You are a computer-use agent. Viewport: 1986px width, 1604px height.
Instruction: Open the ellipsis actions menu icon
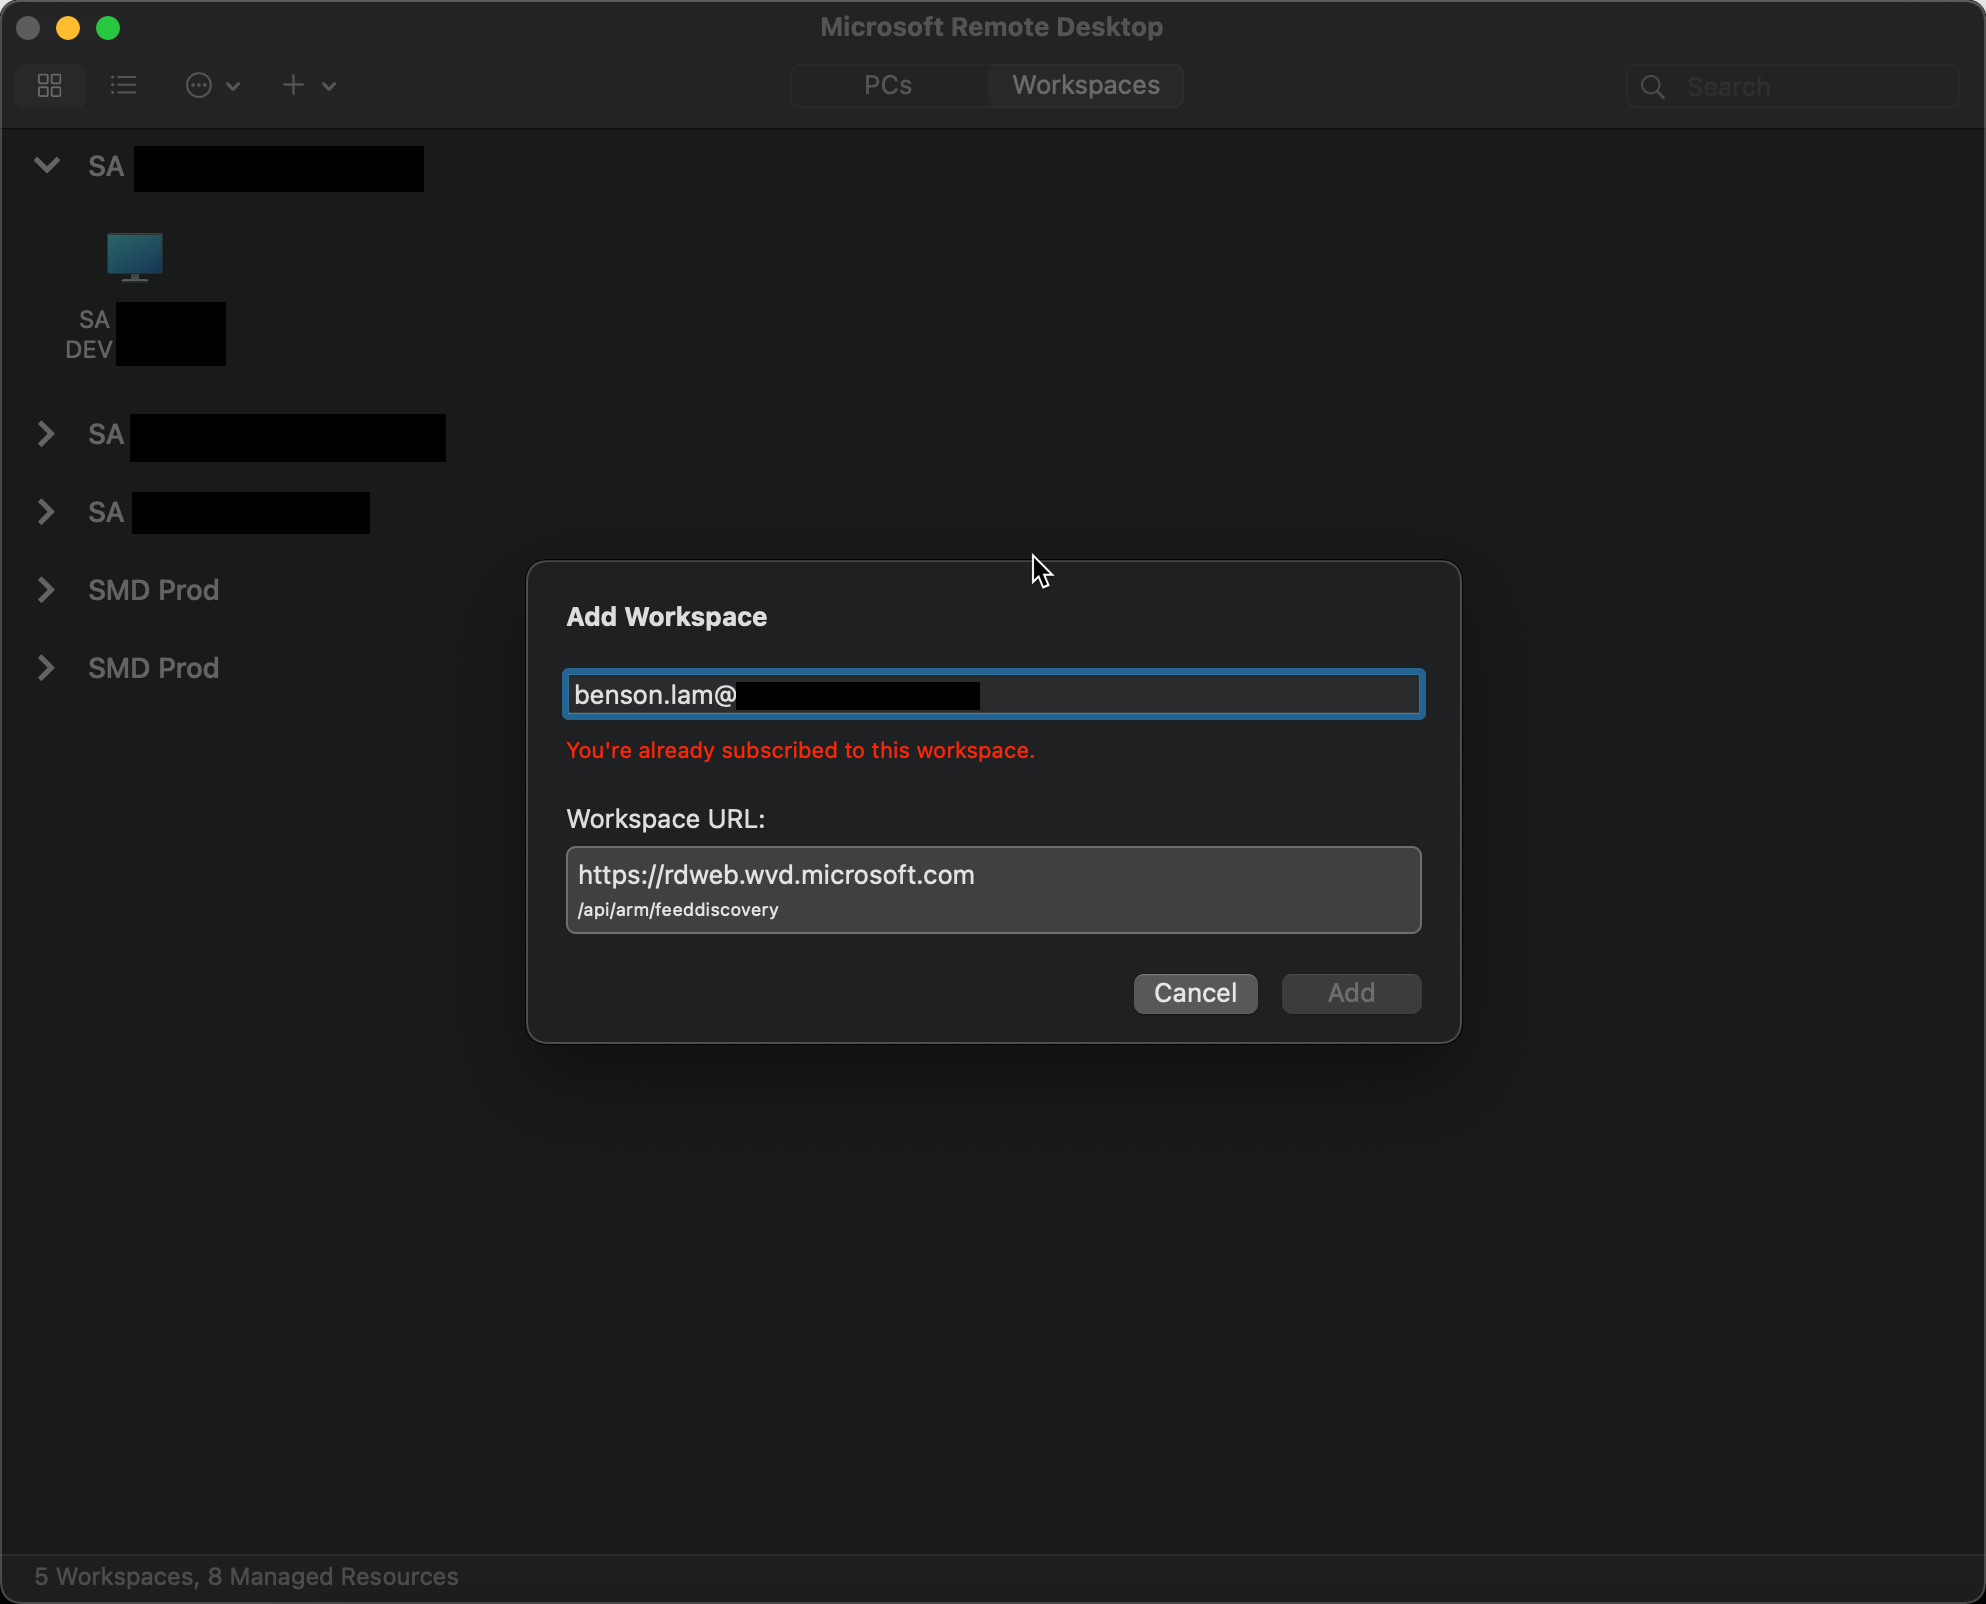(199, 86)
